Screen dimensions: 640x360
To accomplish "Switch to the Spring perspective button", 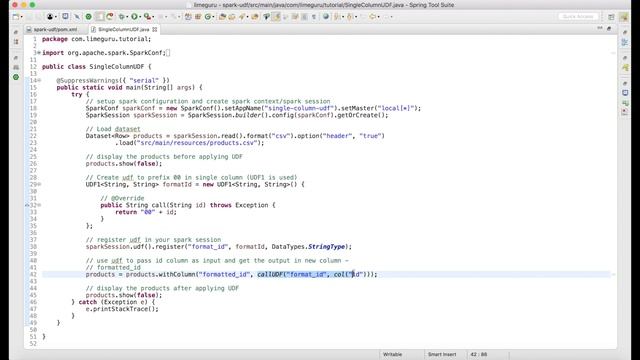I will pos(624,17).
